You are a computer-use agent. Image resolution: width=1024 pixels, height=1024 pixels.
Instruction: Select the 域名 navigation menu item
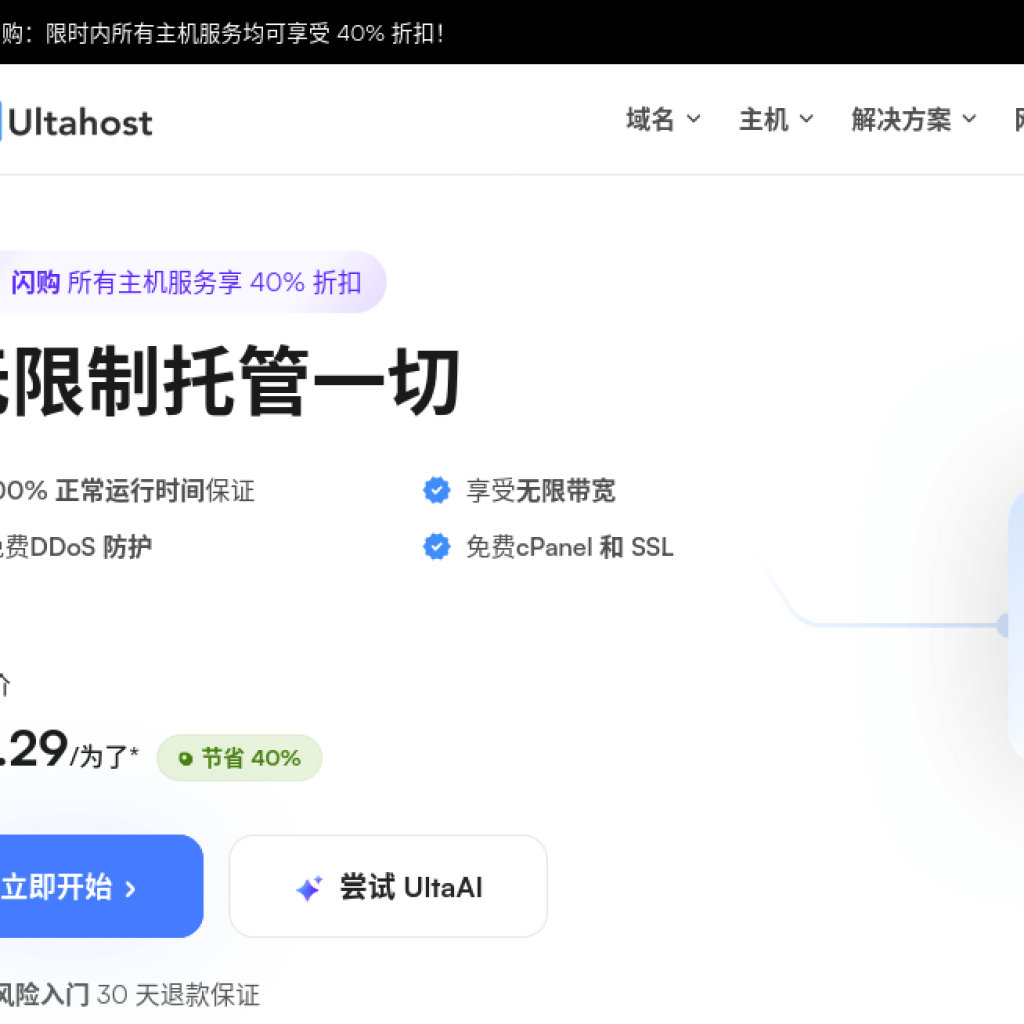coord(650,120)
